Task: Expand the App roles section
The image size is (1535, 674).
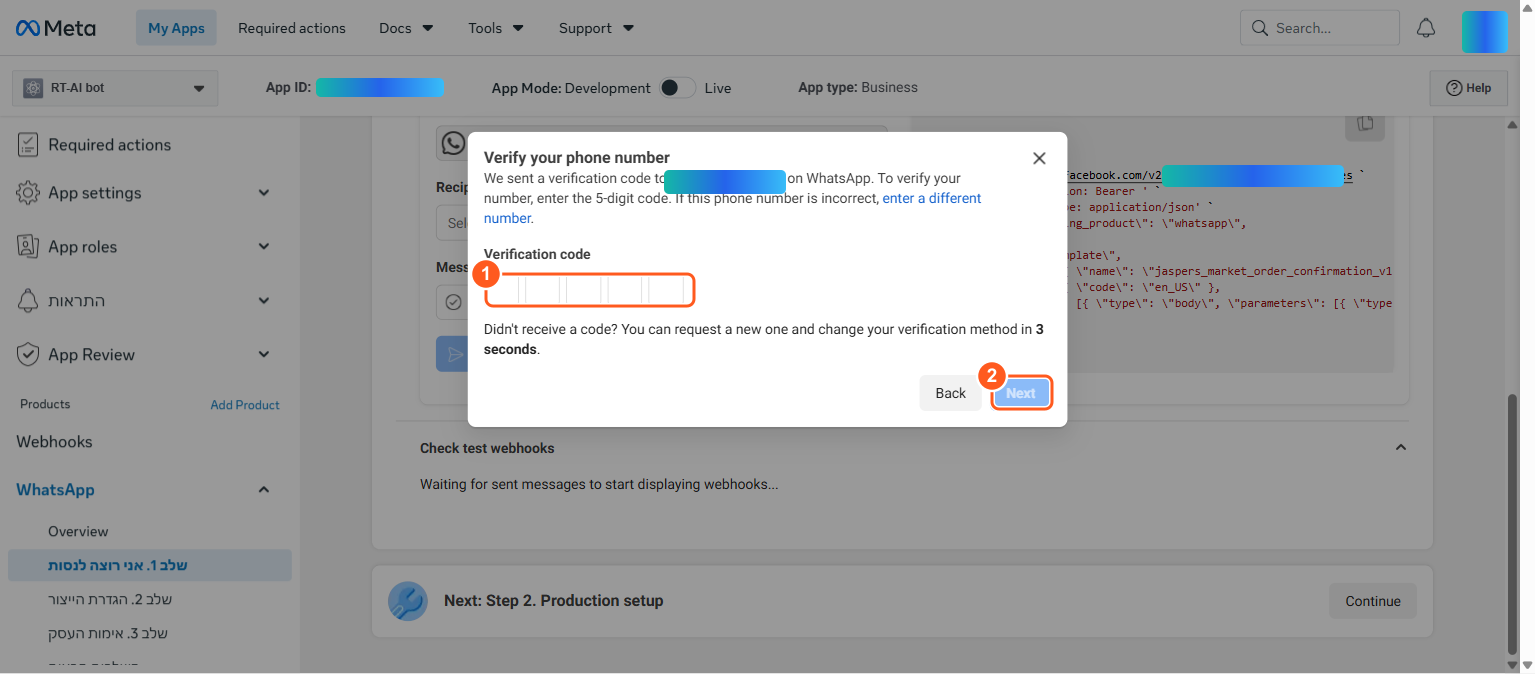Action: 264,246
